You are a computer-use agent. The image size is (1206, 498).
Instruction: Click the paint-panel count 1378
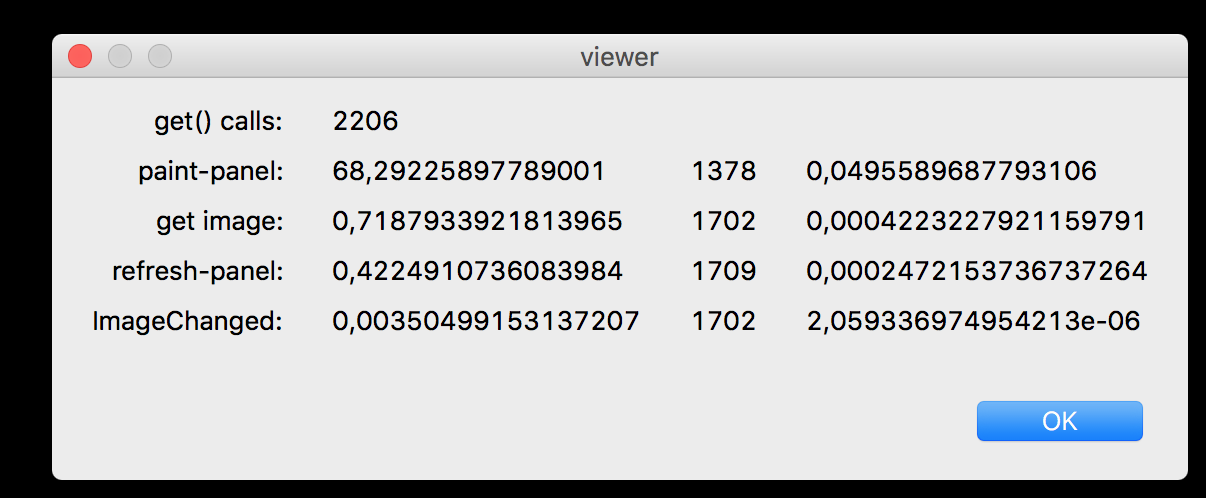click(x=723, y=172)
